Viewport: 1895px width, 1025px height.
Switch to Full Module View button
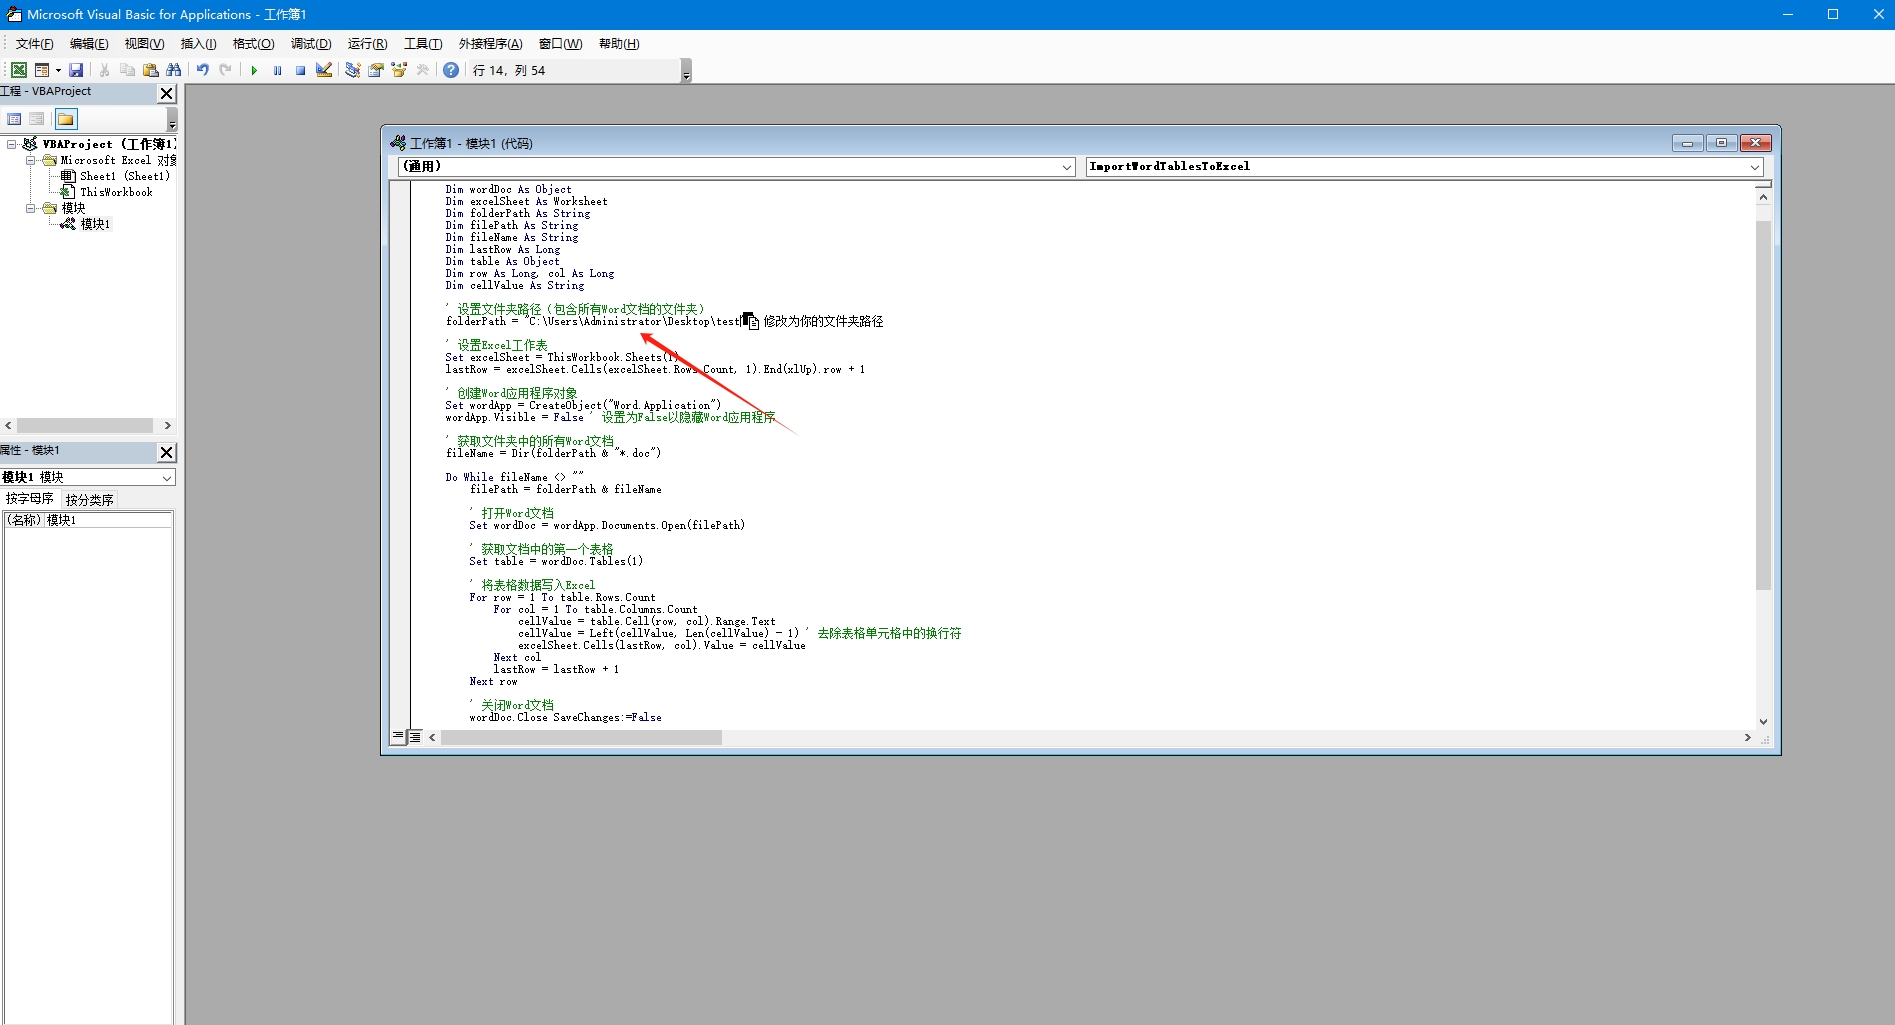click(415, 737)
